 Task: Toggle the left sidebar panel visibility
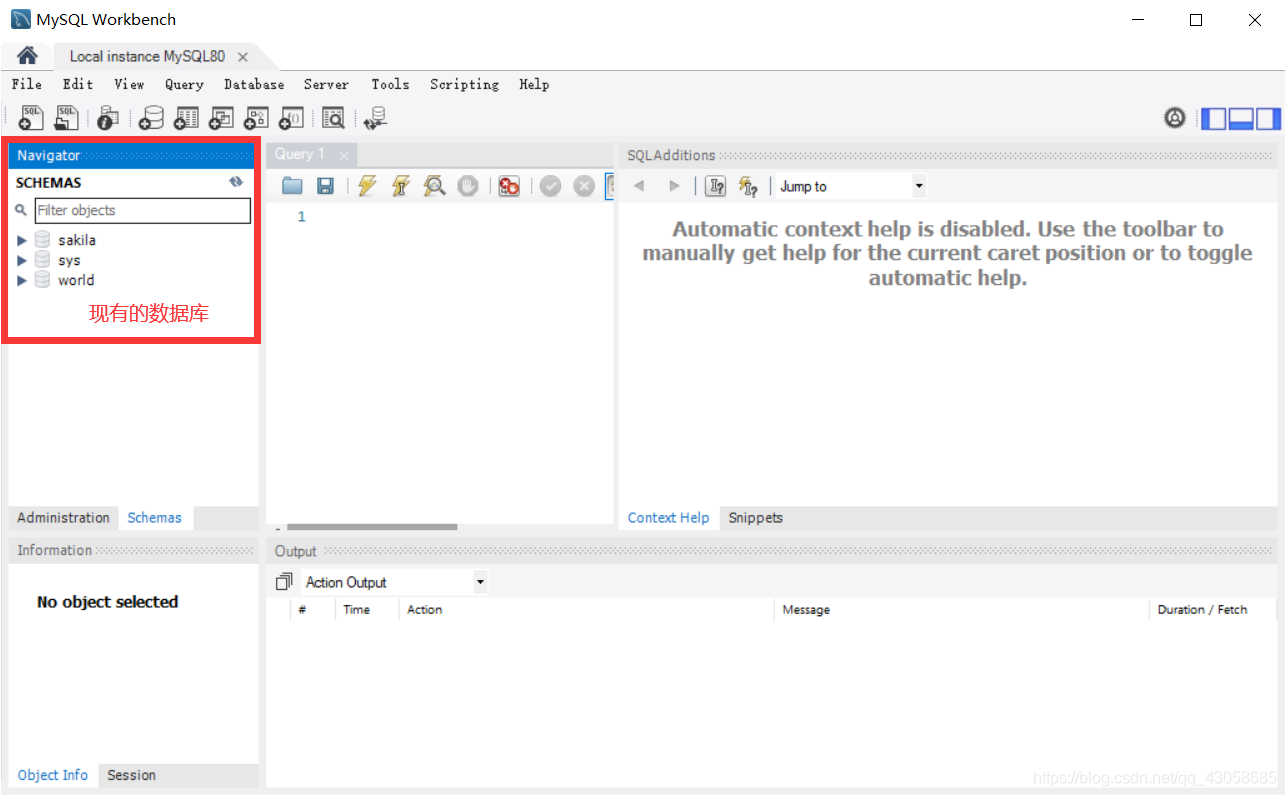click(x=1214, y=118)
